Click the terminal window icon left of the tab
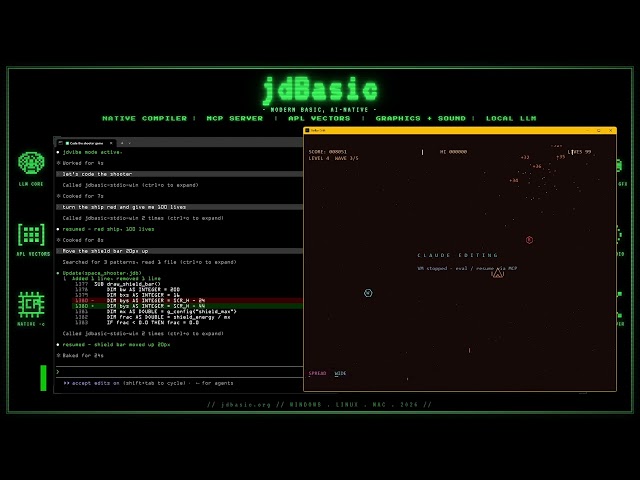640x480 pixels. tap(60, 143)
